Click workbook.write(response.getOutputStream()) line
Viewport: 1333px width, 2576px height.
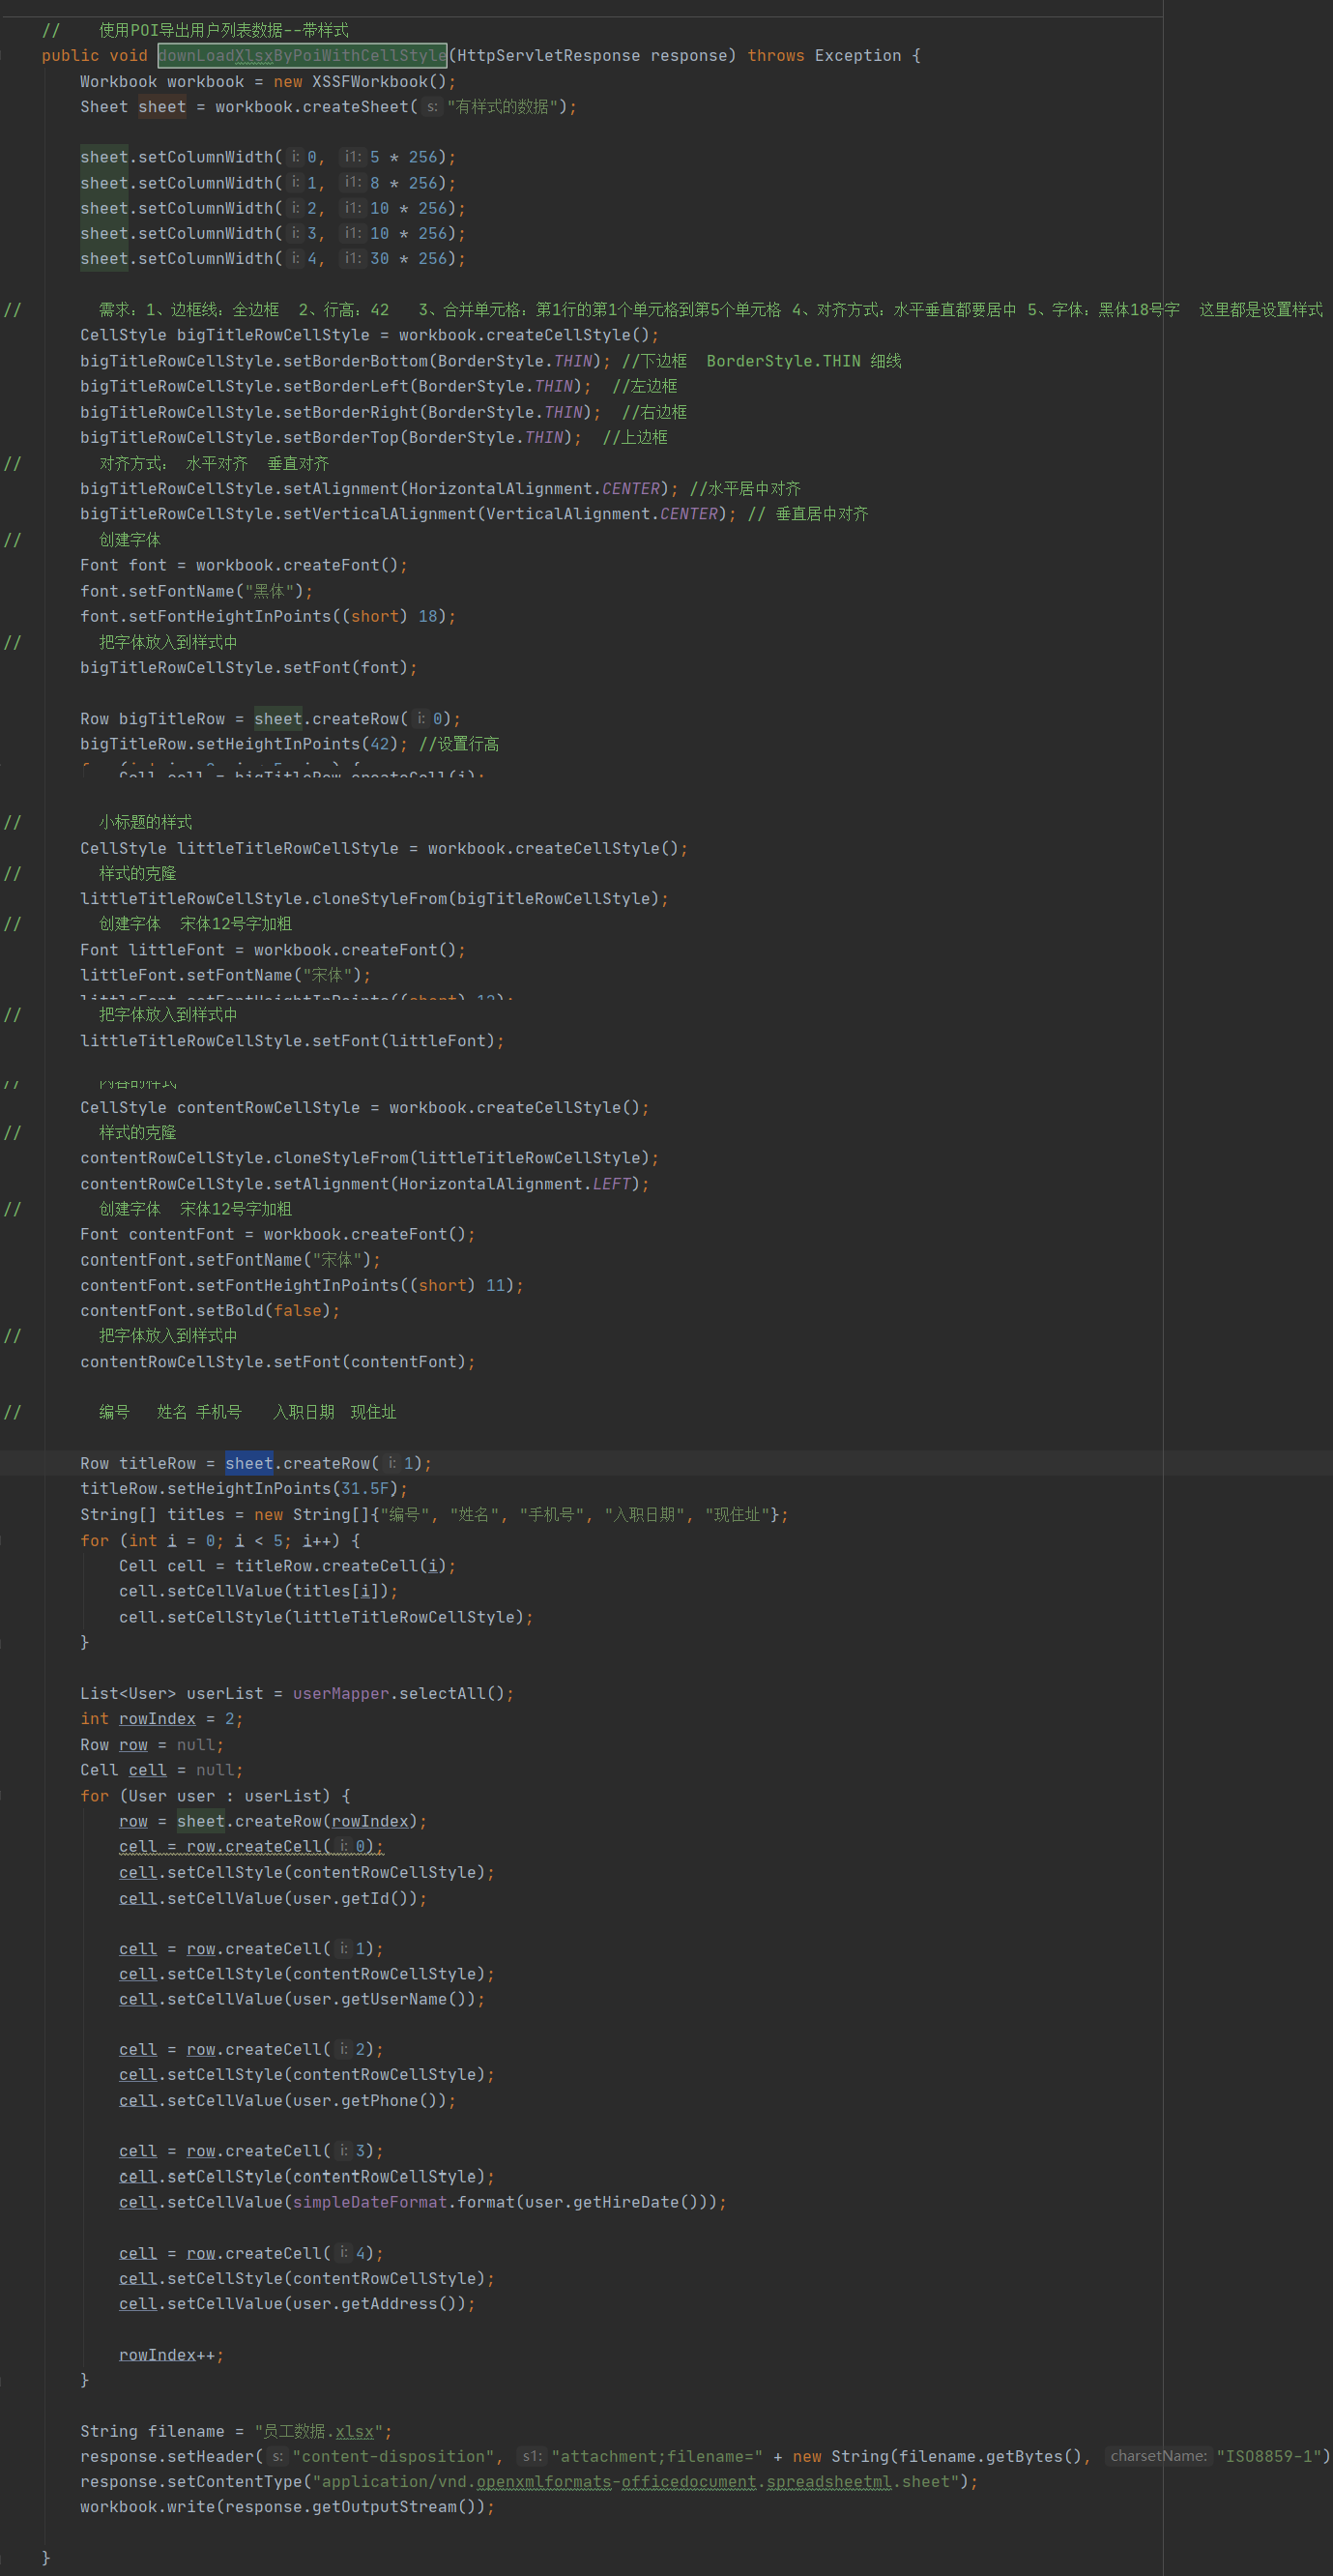click(288, 2506)
